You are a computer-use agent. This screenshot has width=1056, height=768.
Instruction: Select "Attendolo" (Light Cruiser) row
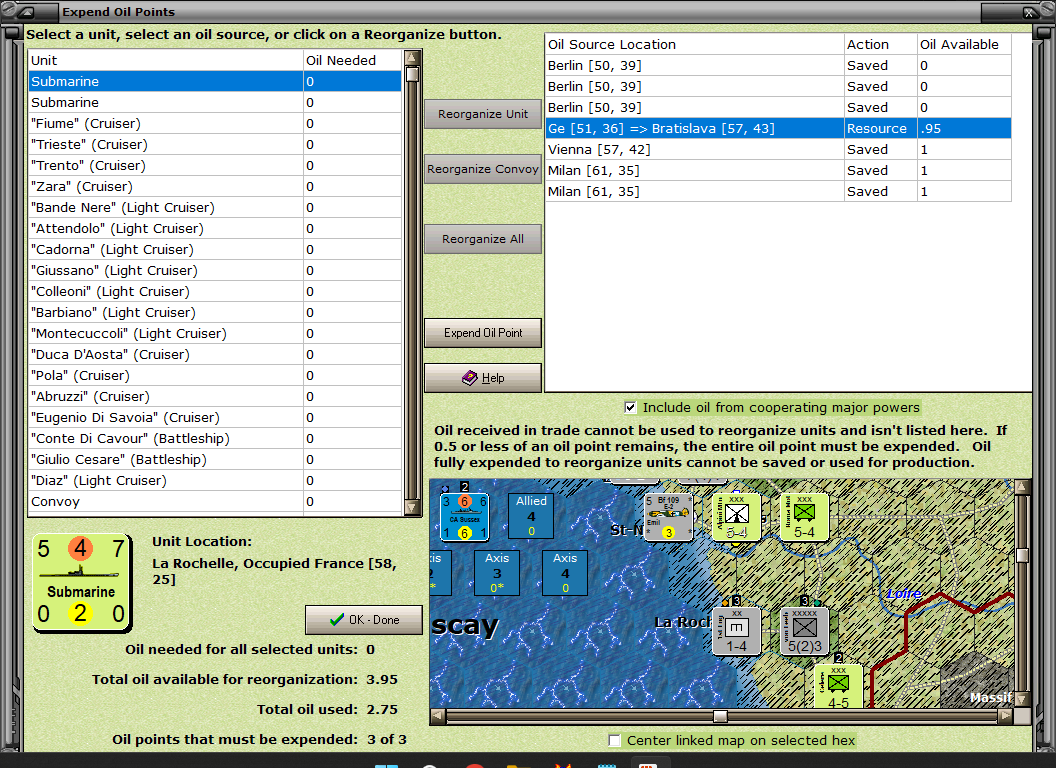[215, 228]
